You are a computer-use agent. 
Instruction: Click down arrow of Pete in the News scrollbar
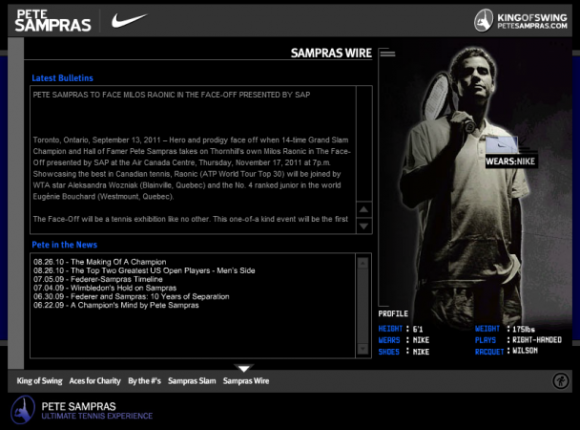pos(363,349)
